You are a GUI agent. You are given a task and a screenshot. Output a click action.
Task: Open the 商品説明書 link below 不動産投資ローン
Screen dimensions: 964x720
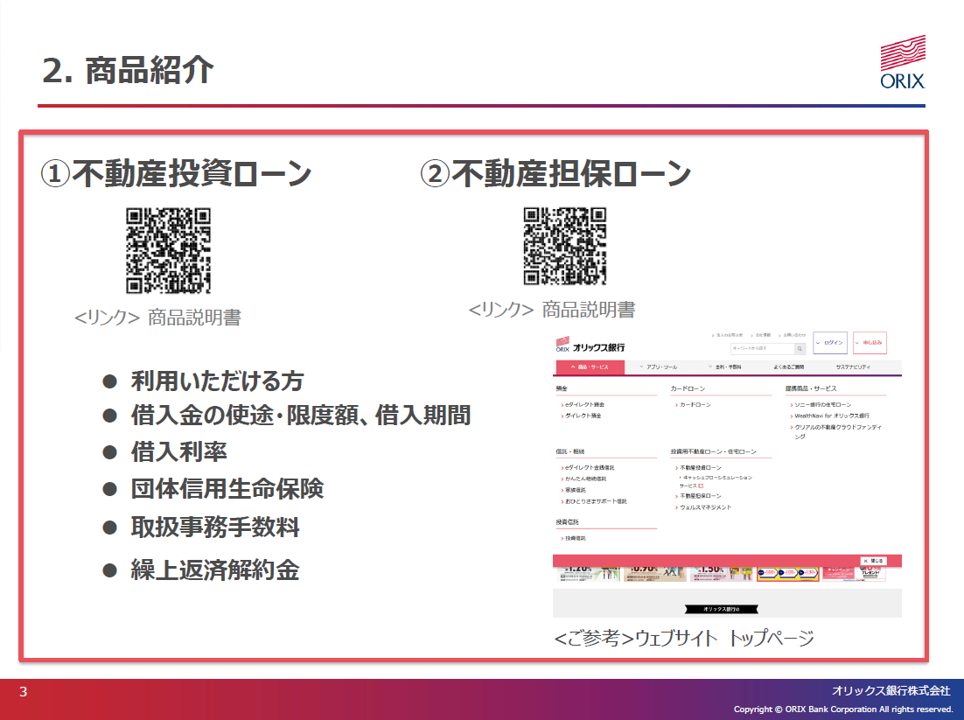point(158,317)
